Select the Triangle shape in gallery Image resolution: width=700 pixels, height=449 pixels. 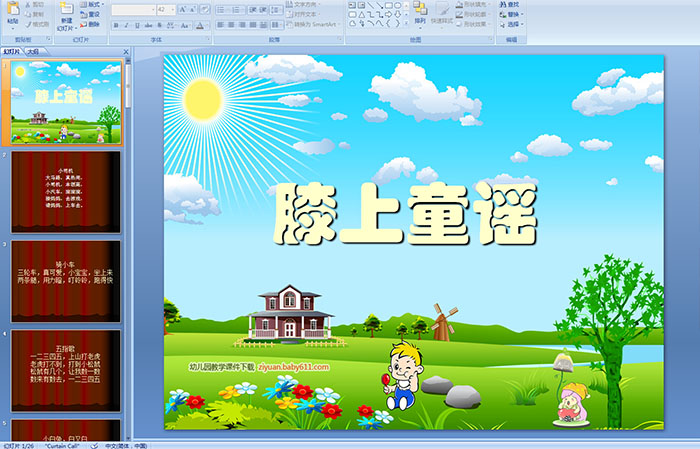[x=362, y=15]
